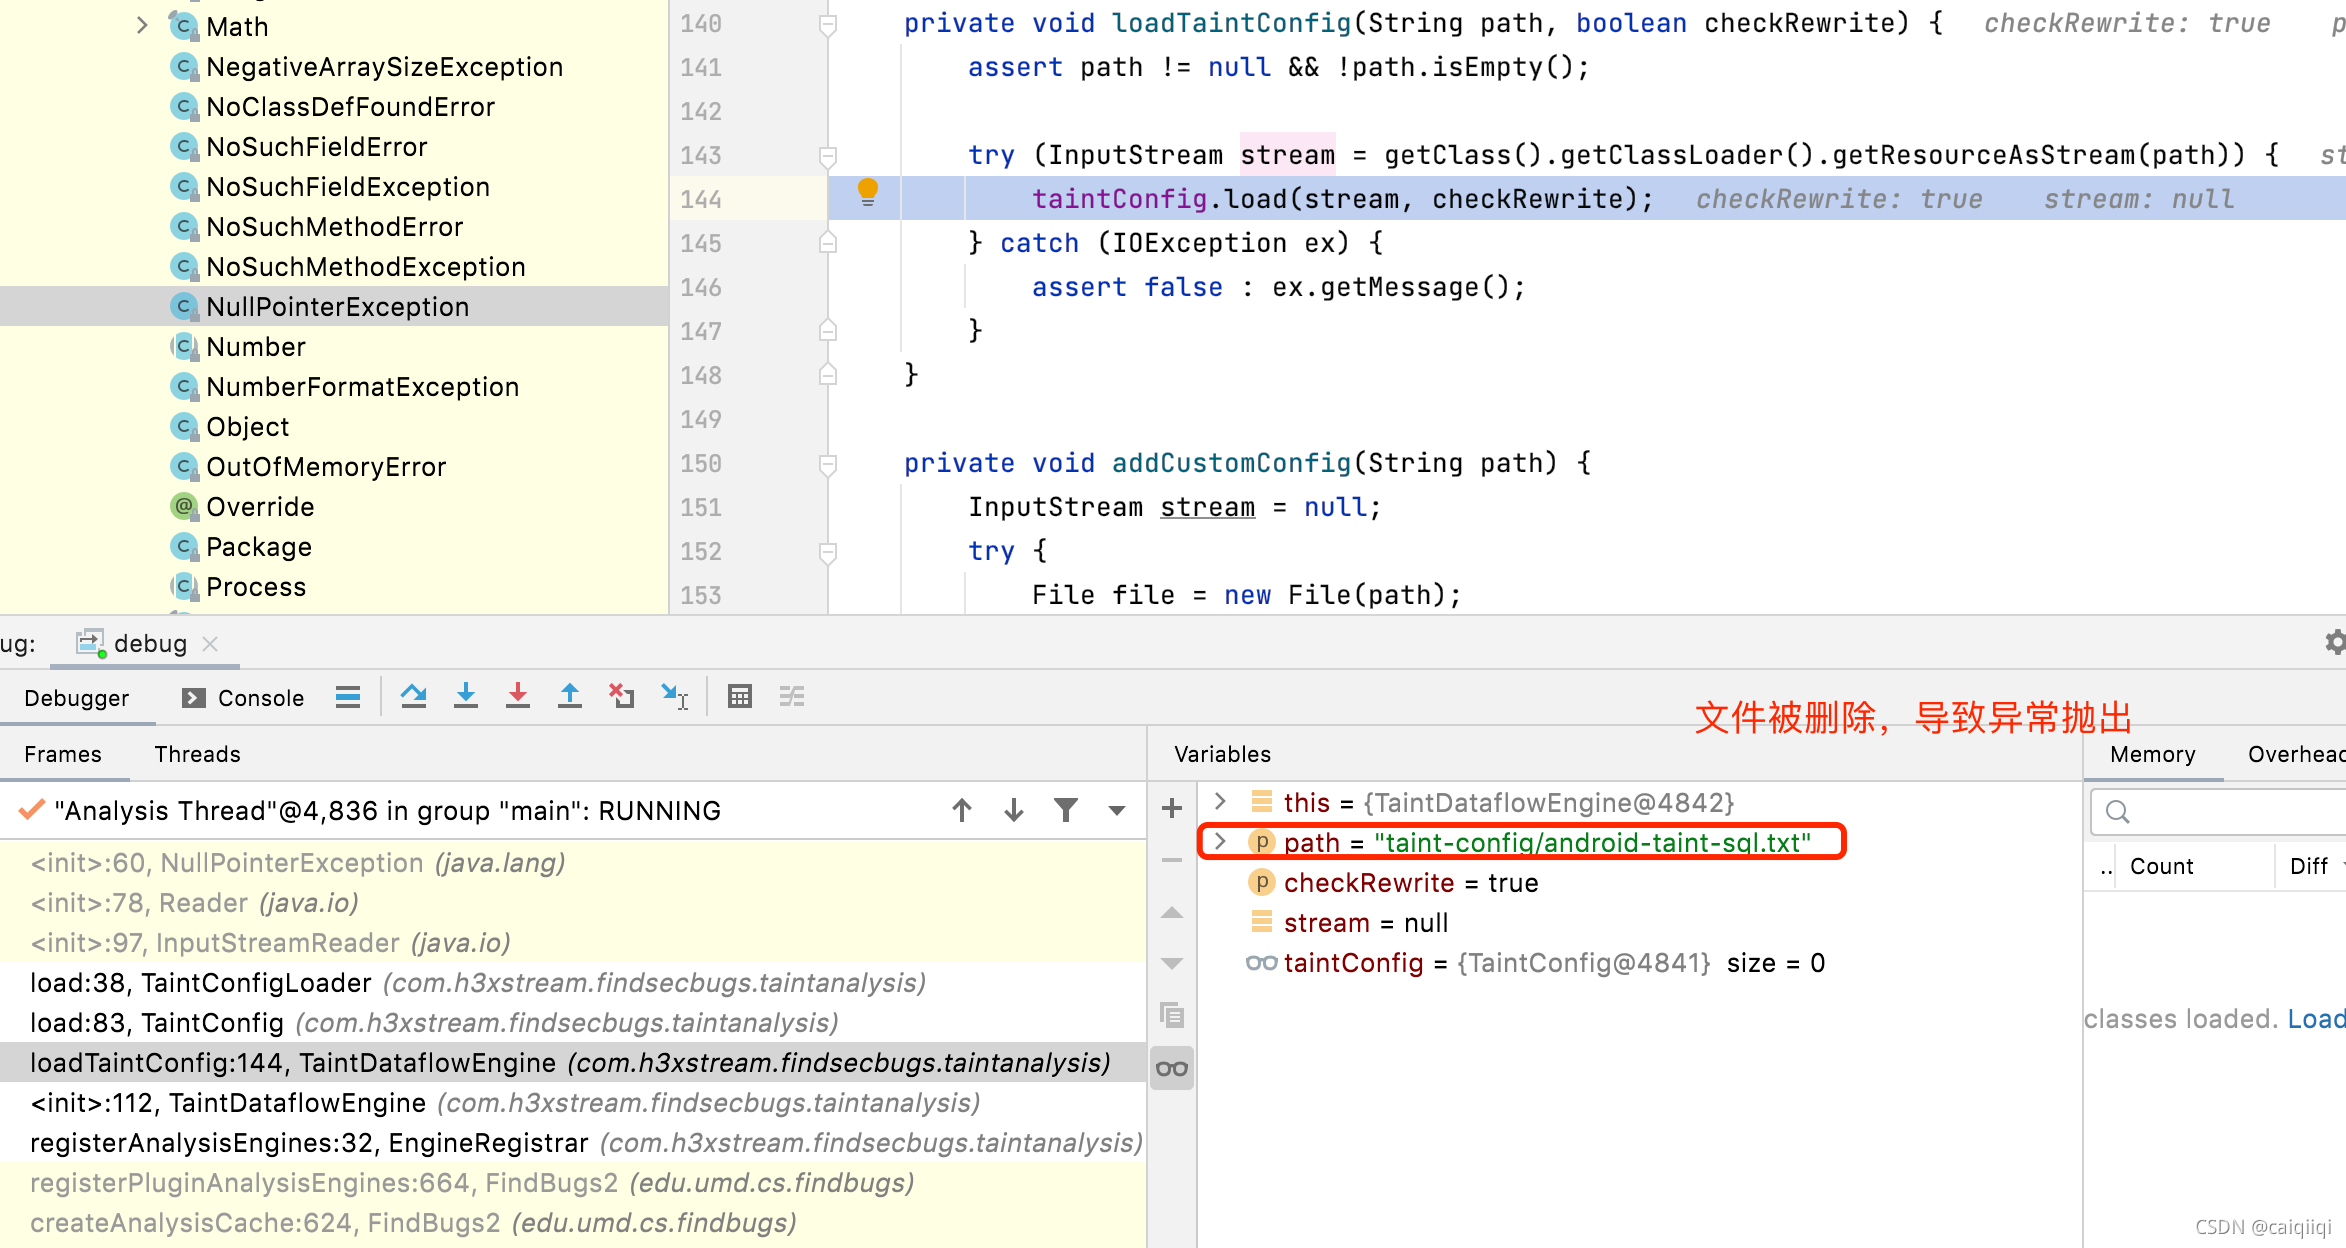2346x1248 pixels.
Task: Expand the 'path' variable node
Action: (x=1220, y=841)
